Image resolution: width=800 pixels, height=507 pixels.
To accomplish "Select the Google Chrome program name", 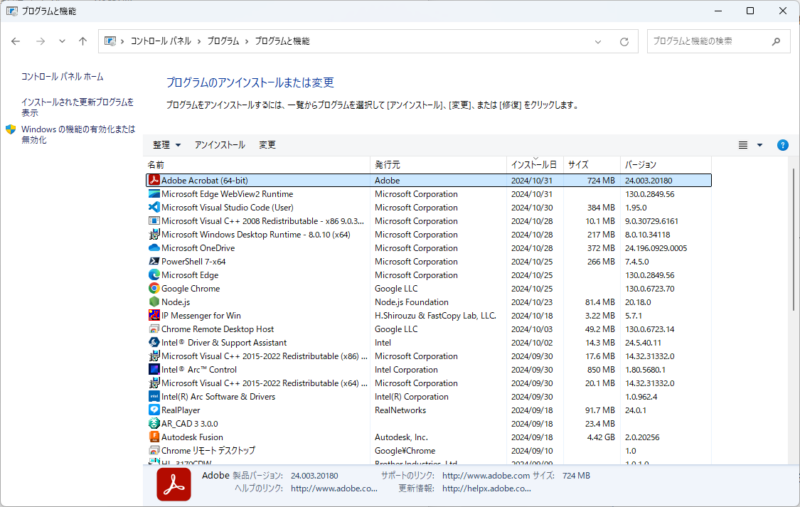I will (190, 288).
